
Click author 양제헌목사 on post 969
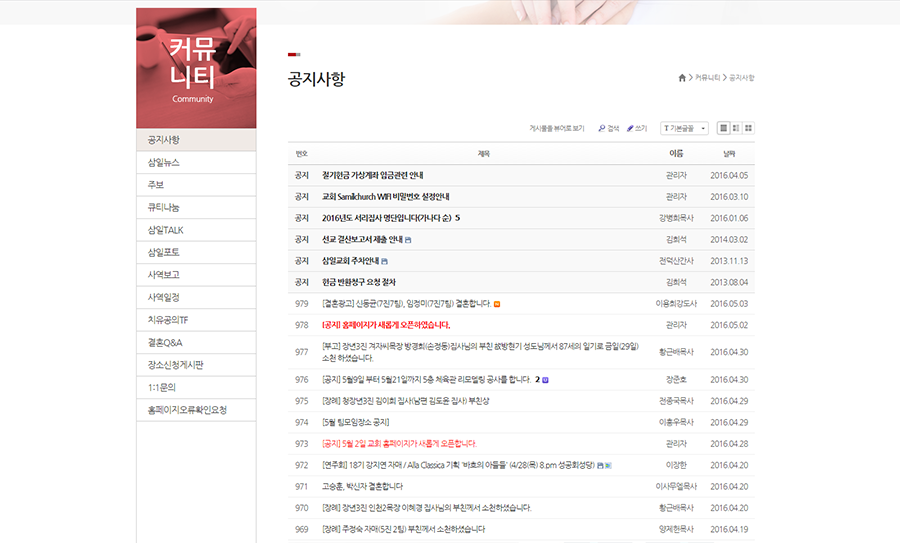(x=676, y=529)
